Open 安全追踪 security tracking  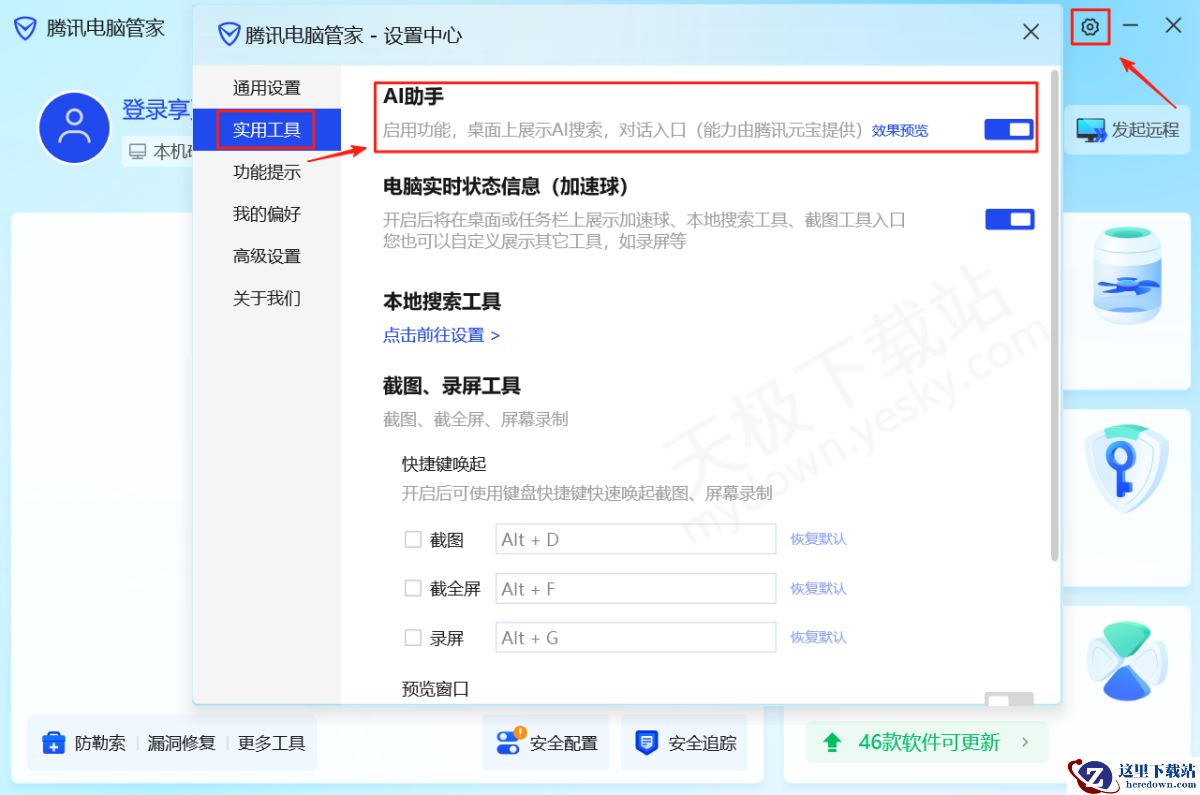pyautogui.click(x=684, y=742)
